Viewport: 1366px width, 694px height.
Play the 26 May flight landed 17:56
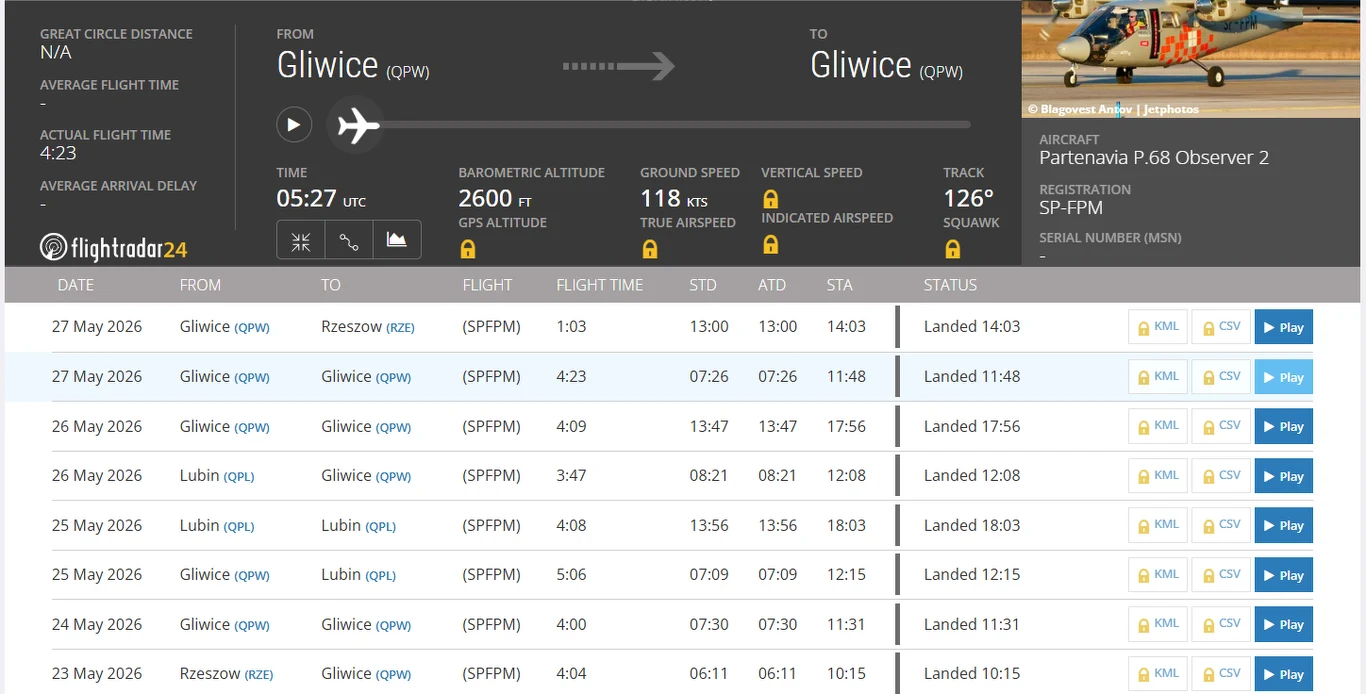(x=1283, y=426)
